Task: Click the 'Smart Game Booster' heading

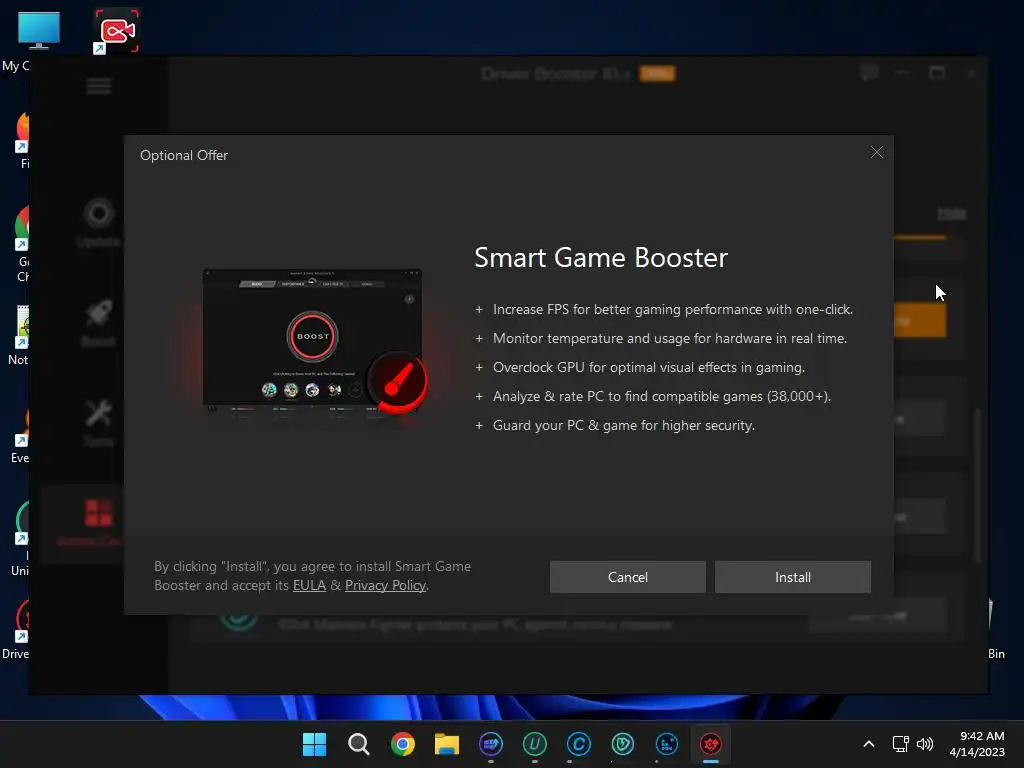Action: [601, 257]
